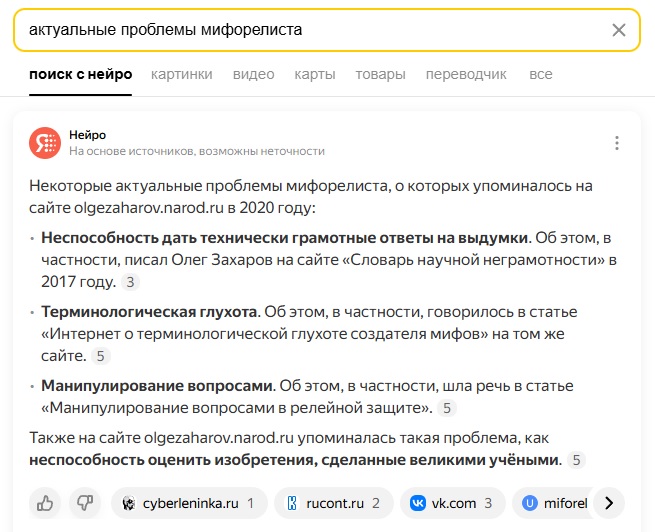Select the товары tab

pos(381,74)
